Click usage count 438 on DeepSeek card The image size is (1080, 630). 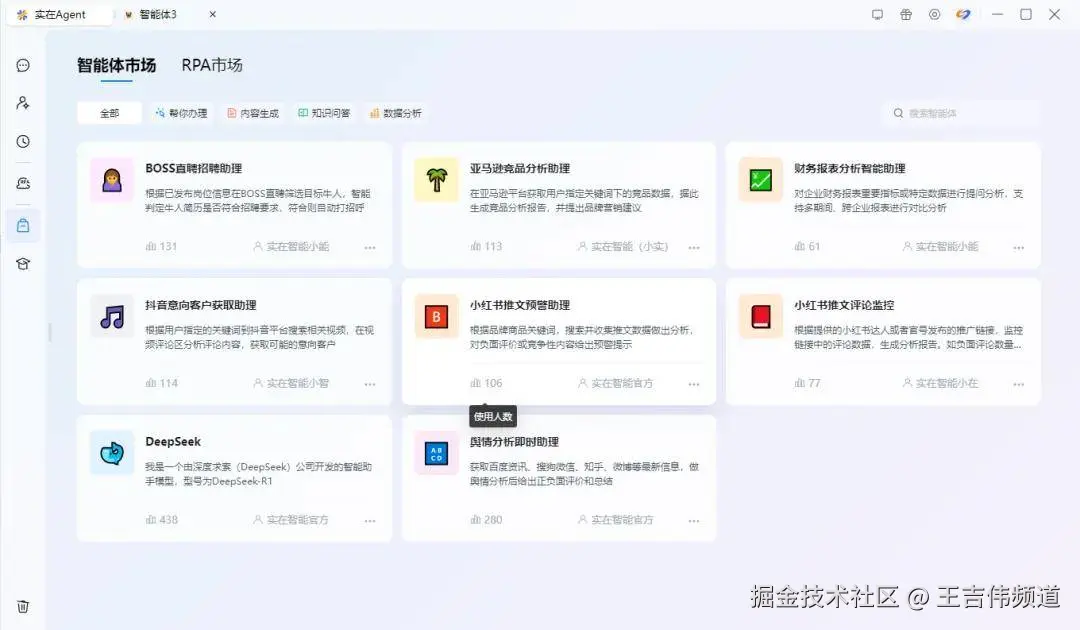coord(161,520)
